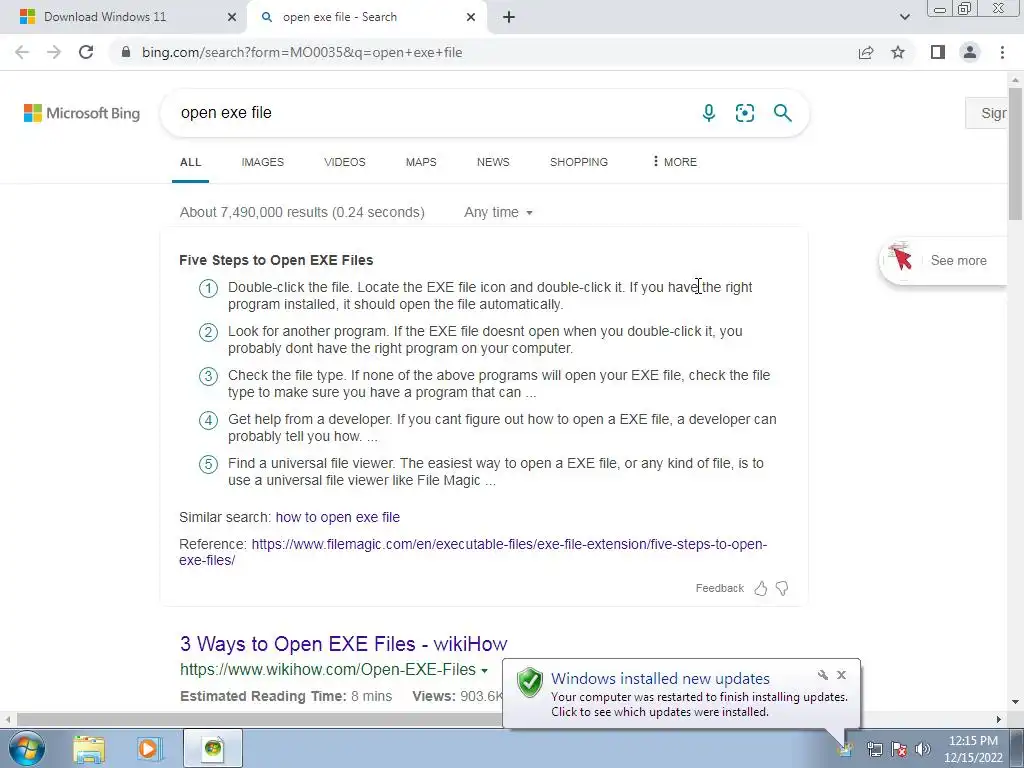Close the open exe file search tab

coord(471,17)
